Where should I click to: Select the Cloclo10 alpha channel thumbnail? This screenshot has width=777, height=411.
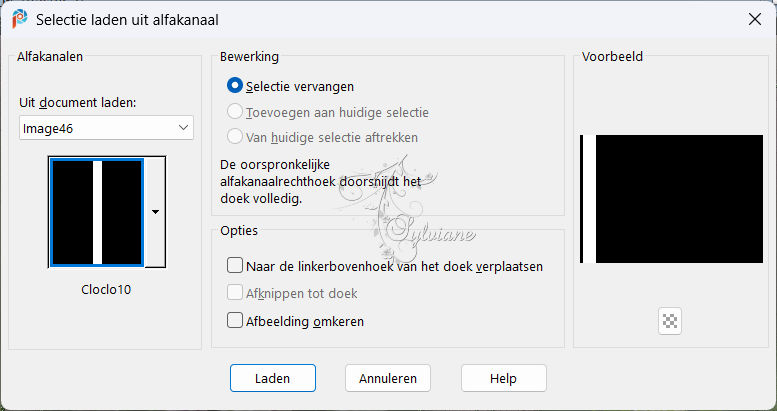97,212
